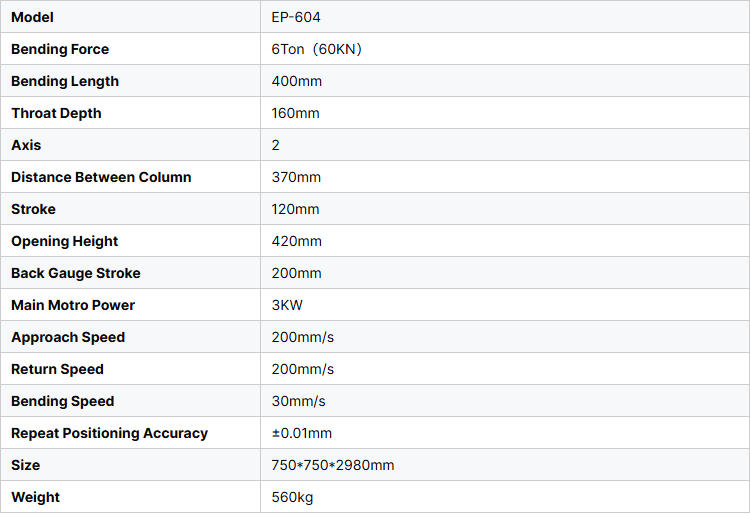The width and height of the screenshot is (750, 515).
Task: Click the Repeat Positioning Accuracy label
Action: click(109, 433)
